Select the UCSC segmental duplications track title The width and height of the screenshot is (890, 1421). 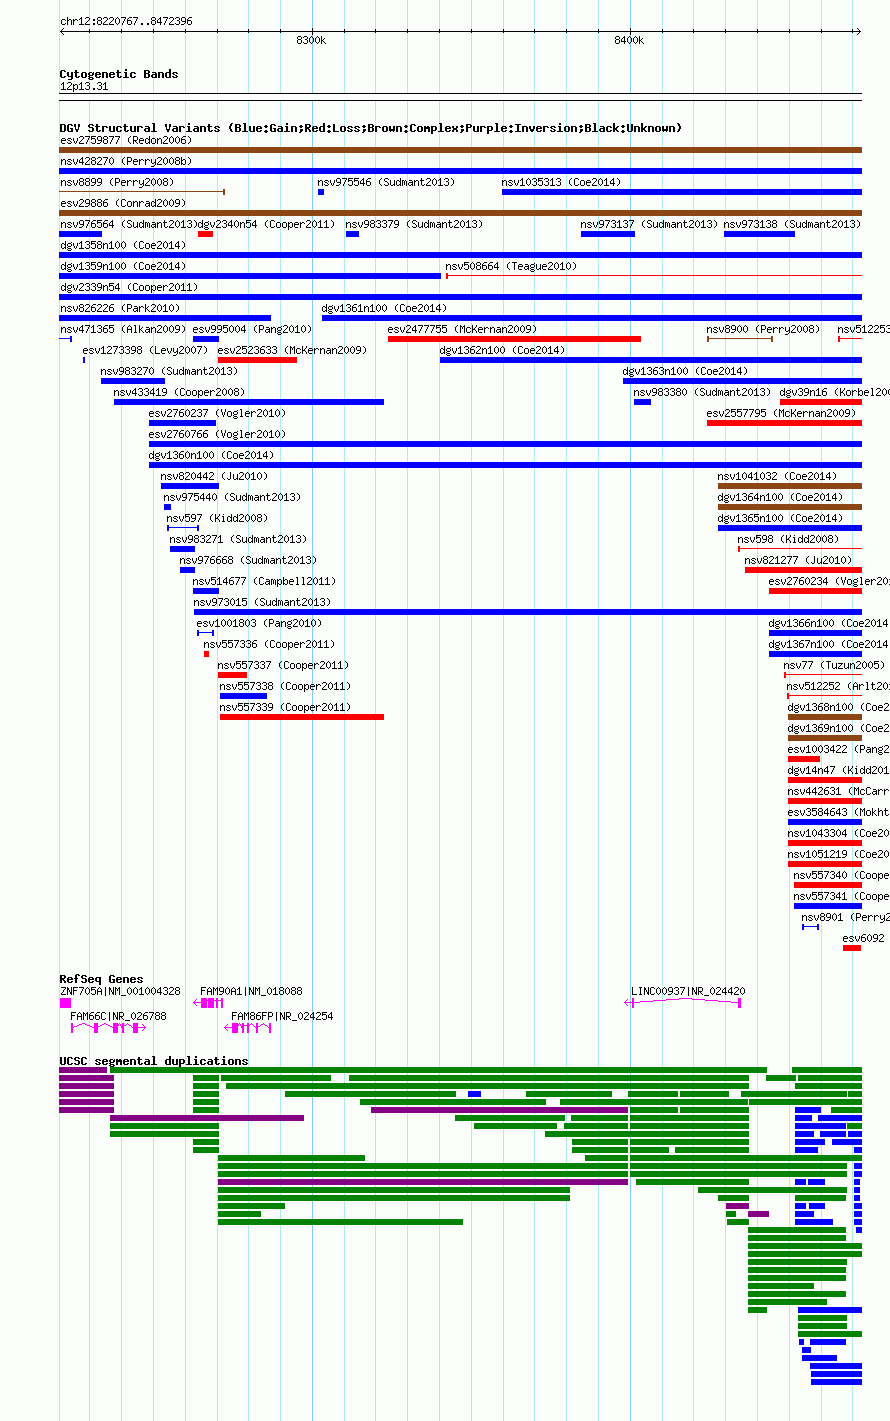[x=154, y=1061]
